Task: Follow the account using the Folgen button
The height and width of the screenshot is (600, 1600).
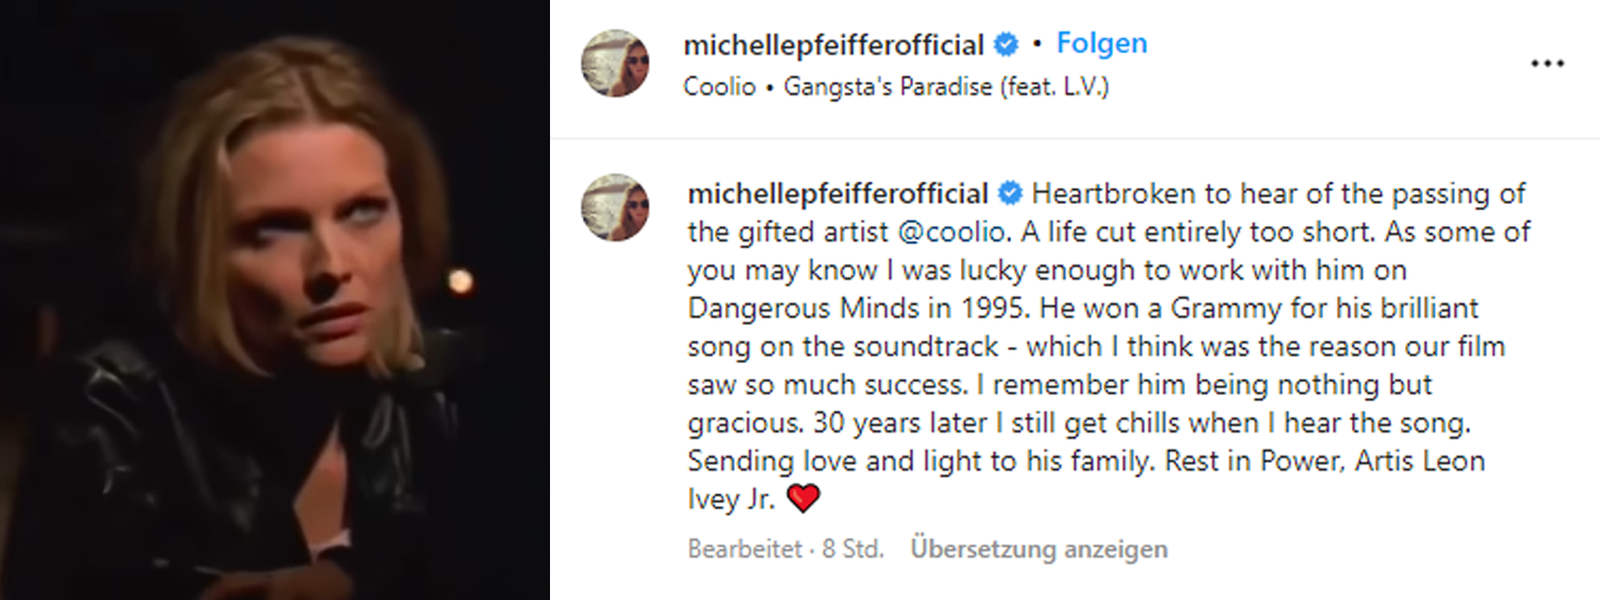Action: tap(1101, 43)
